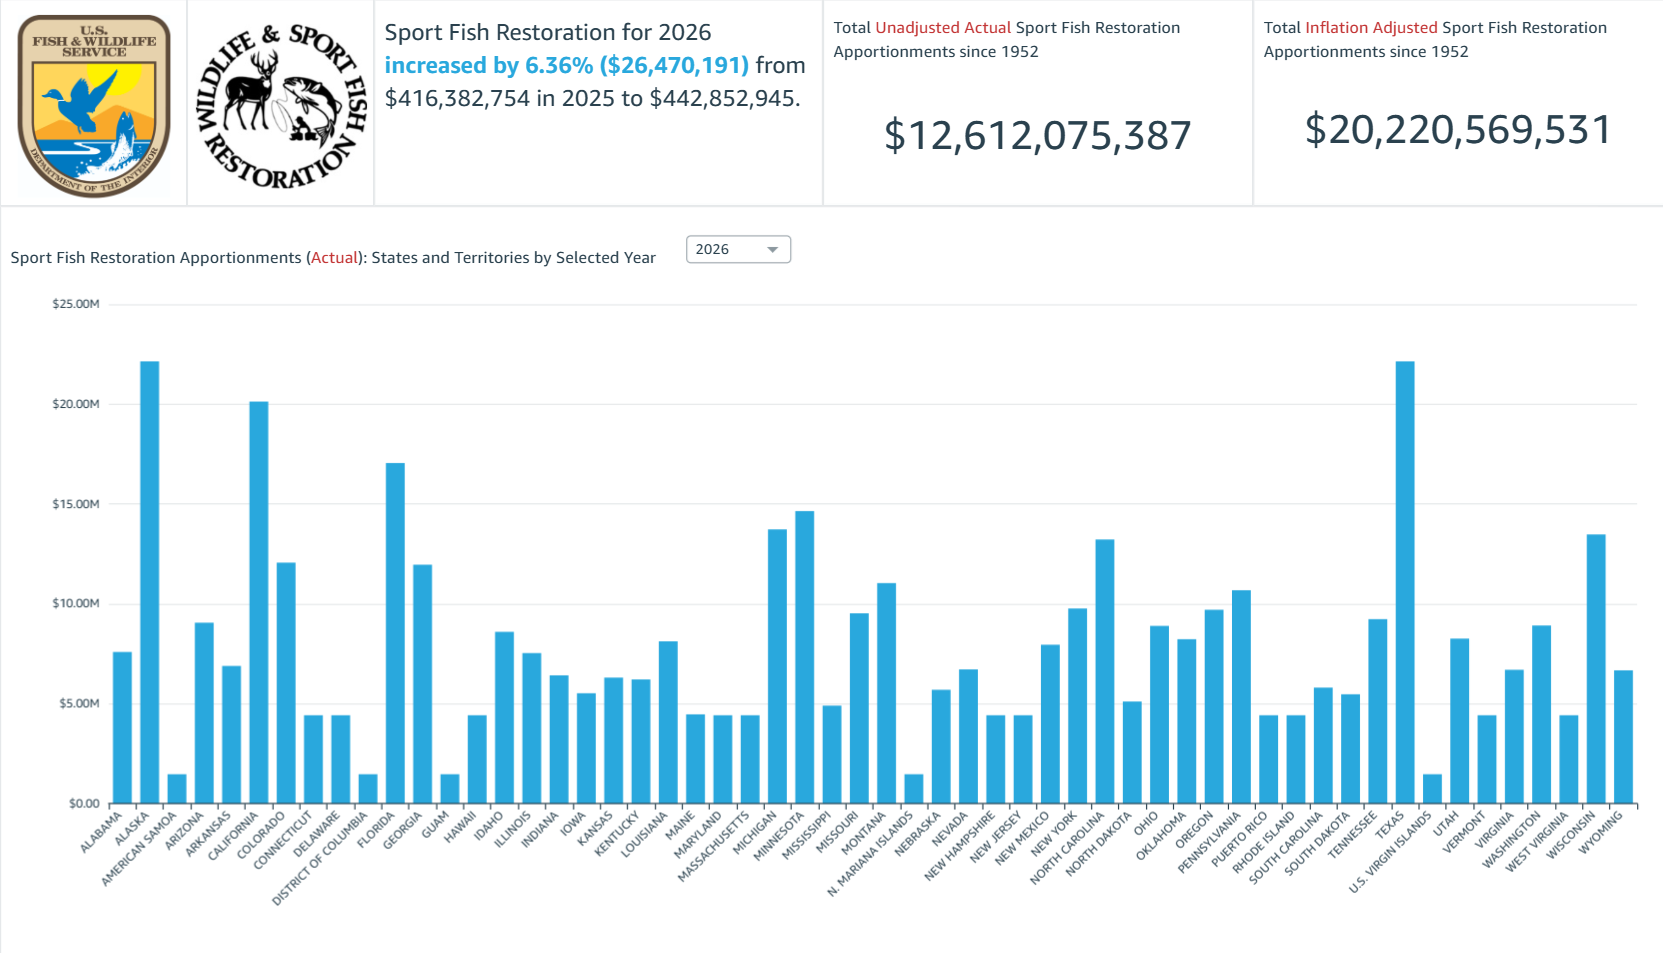Click the red 'Actual' label in chart title
Screen dimensions: 1663x953
(334, 257)
